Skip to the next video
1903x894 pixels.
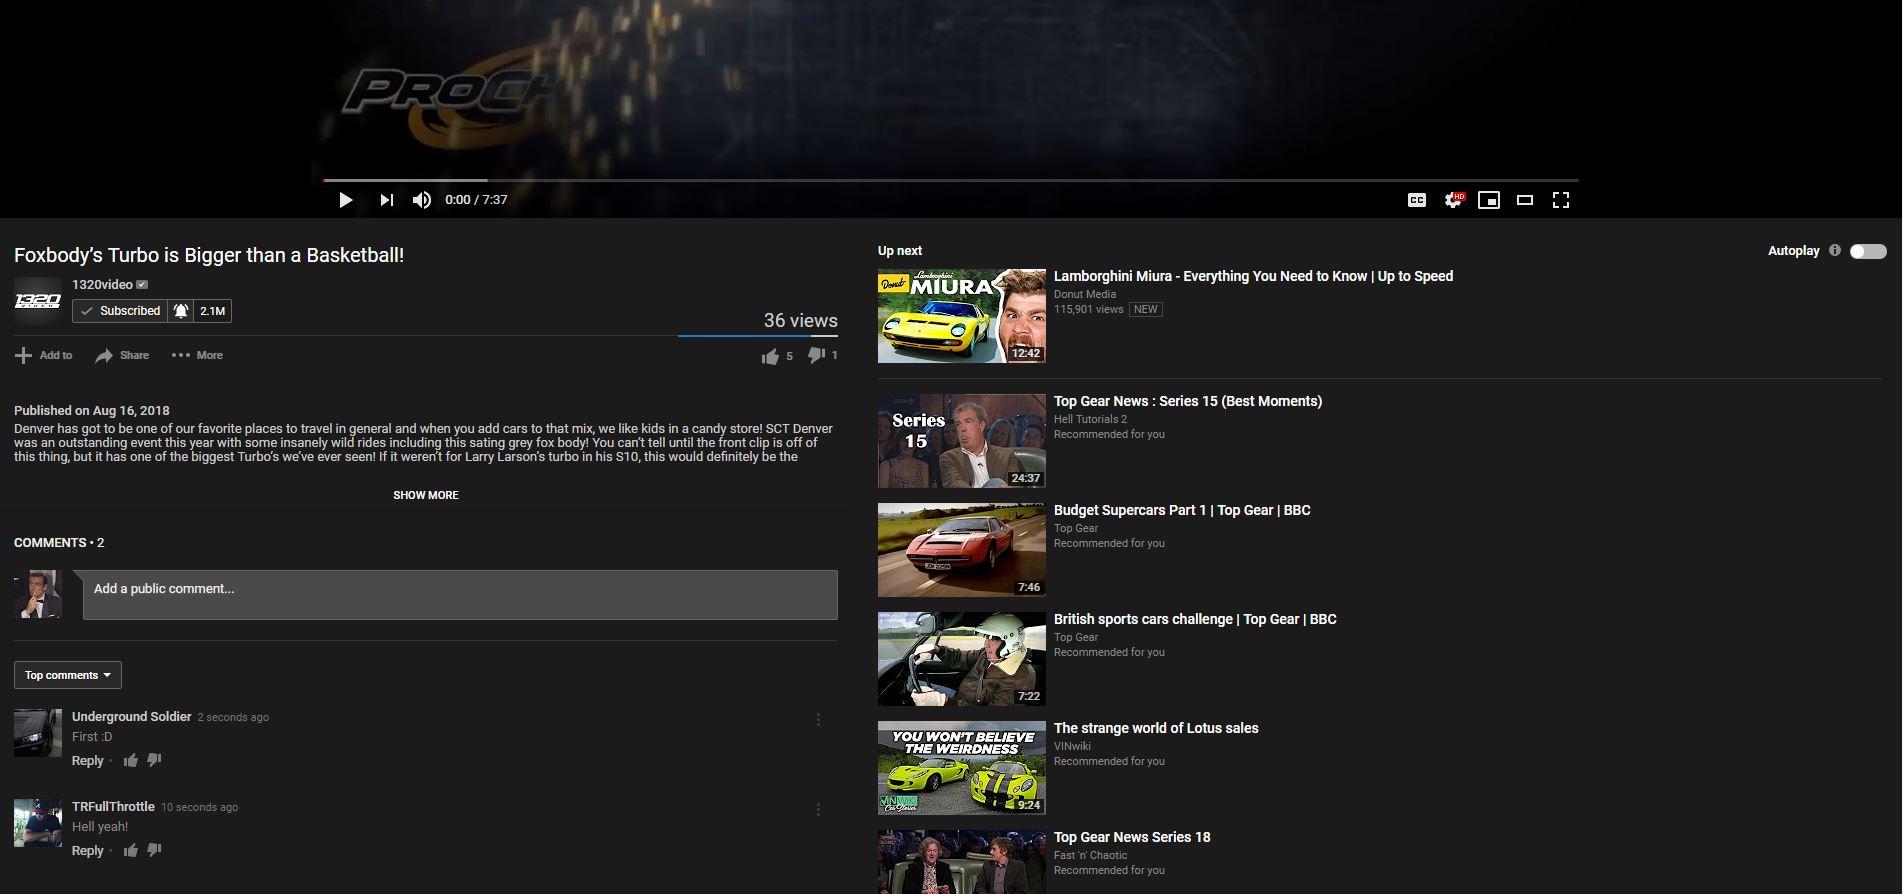[x=386, y=200]
